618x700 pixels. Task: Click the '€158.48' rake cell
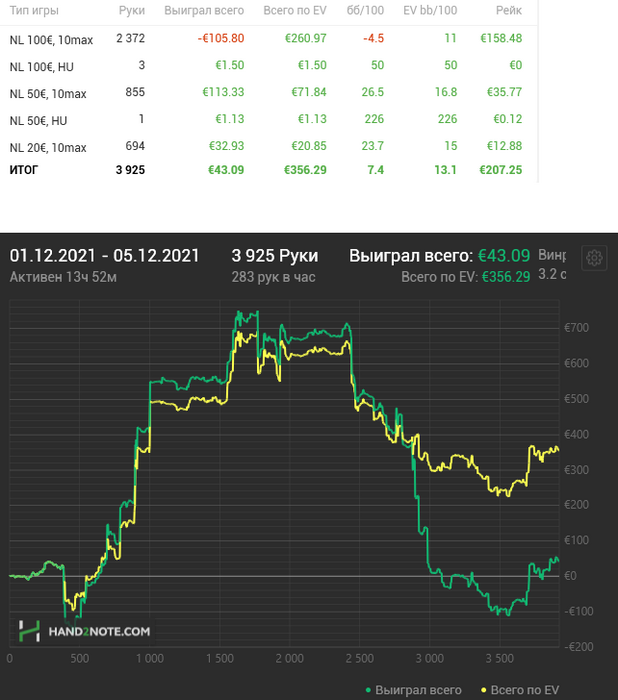click(x=501, y=38)
